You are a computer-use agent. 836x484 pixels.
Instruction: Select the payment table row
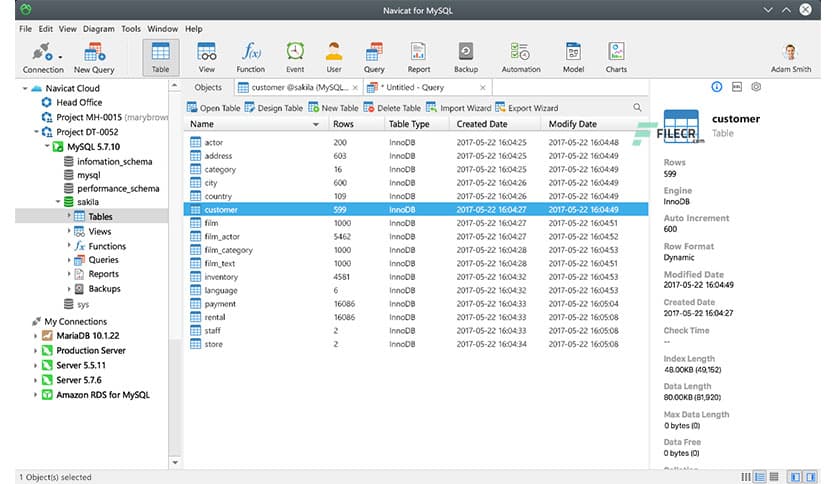(416, 303)
